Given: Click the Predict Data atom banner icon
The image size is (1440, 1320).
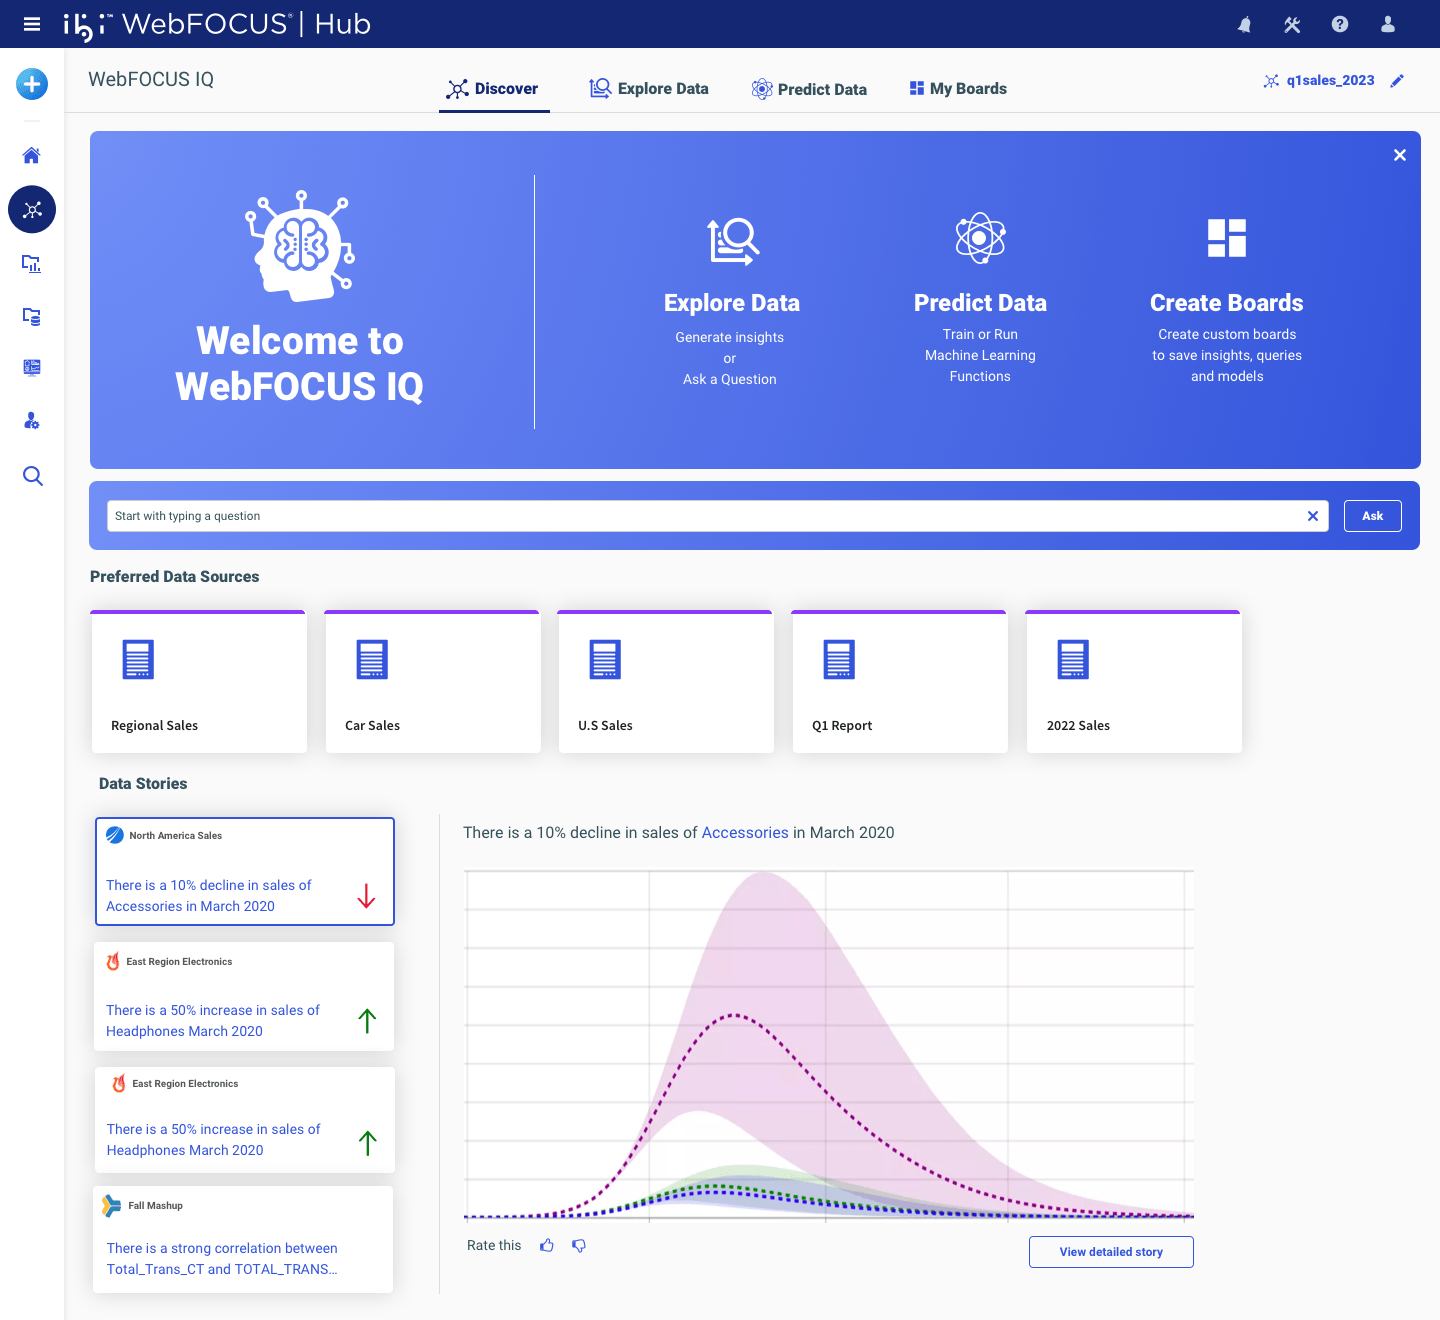Looking at the screenshot, I should [980, 238].
